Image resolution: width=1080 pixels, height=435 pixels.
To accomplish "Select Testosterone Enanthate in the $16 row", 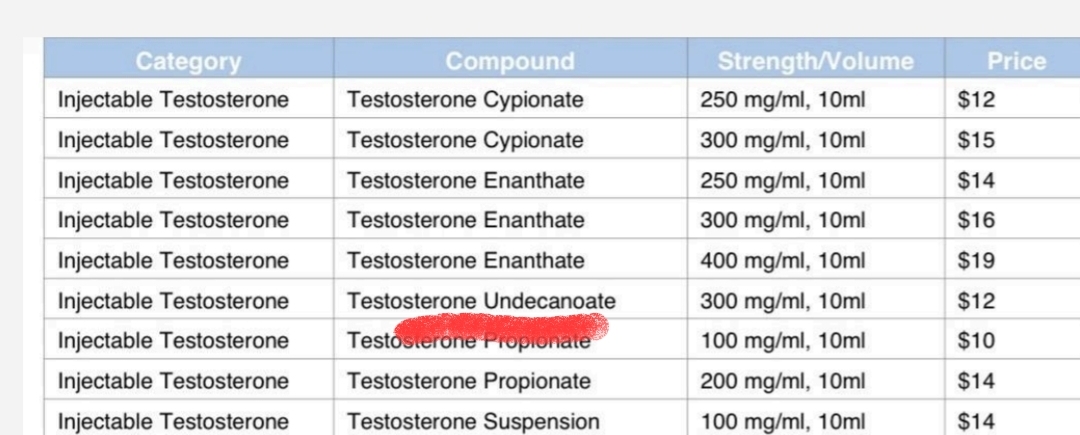I will 465,220.
